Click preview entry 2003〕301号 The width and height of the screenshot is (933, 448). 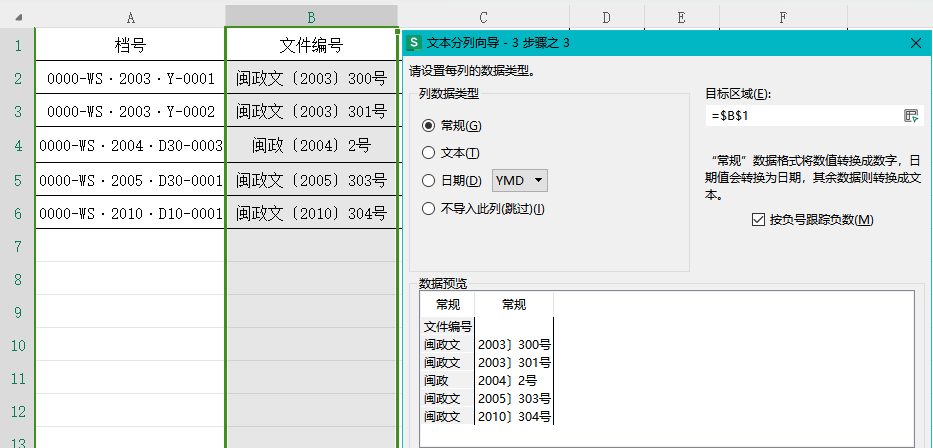(514, 362)
